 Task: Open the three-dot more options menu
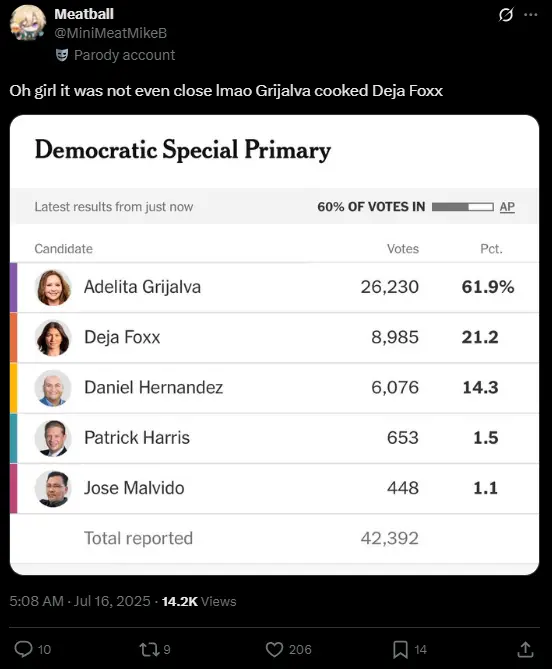531,15
